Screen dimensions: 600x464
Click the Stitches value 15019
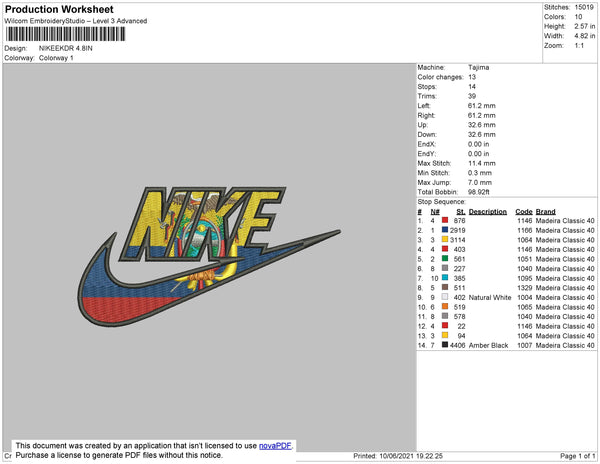coord(584,7)
